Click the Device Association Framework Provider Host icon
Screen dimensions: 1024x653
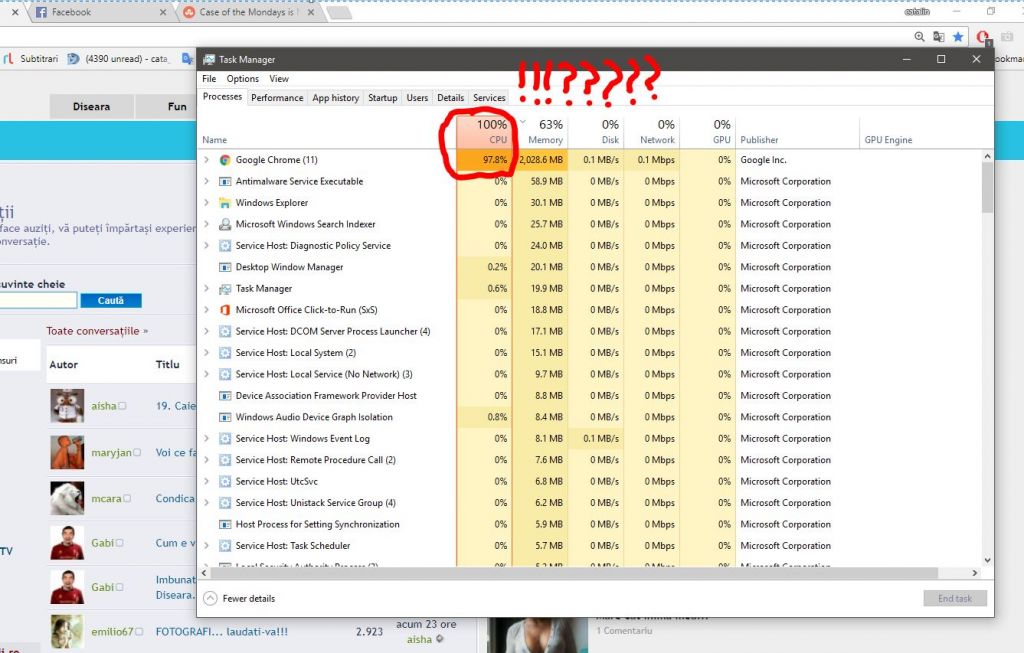[225, 396]
